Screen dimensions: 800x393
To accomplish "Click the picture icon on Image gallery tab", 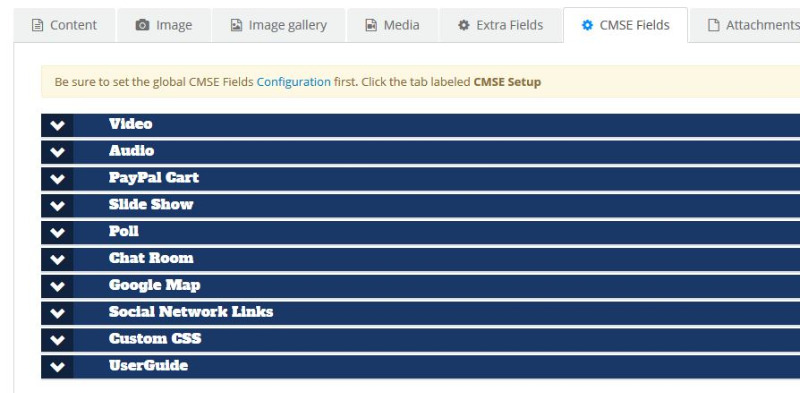I will point(236,25).
